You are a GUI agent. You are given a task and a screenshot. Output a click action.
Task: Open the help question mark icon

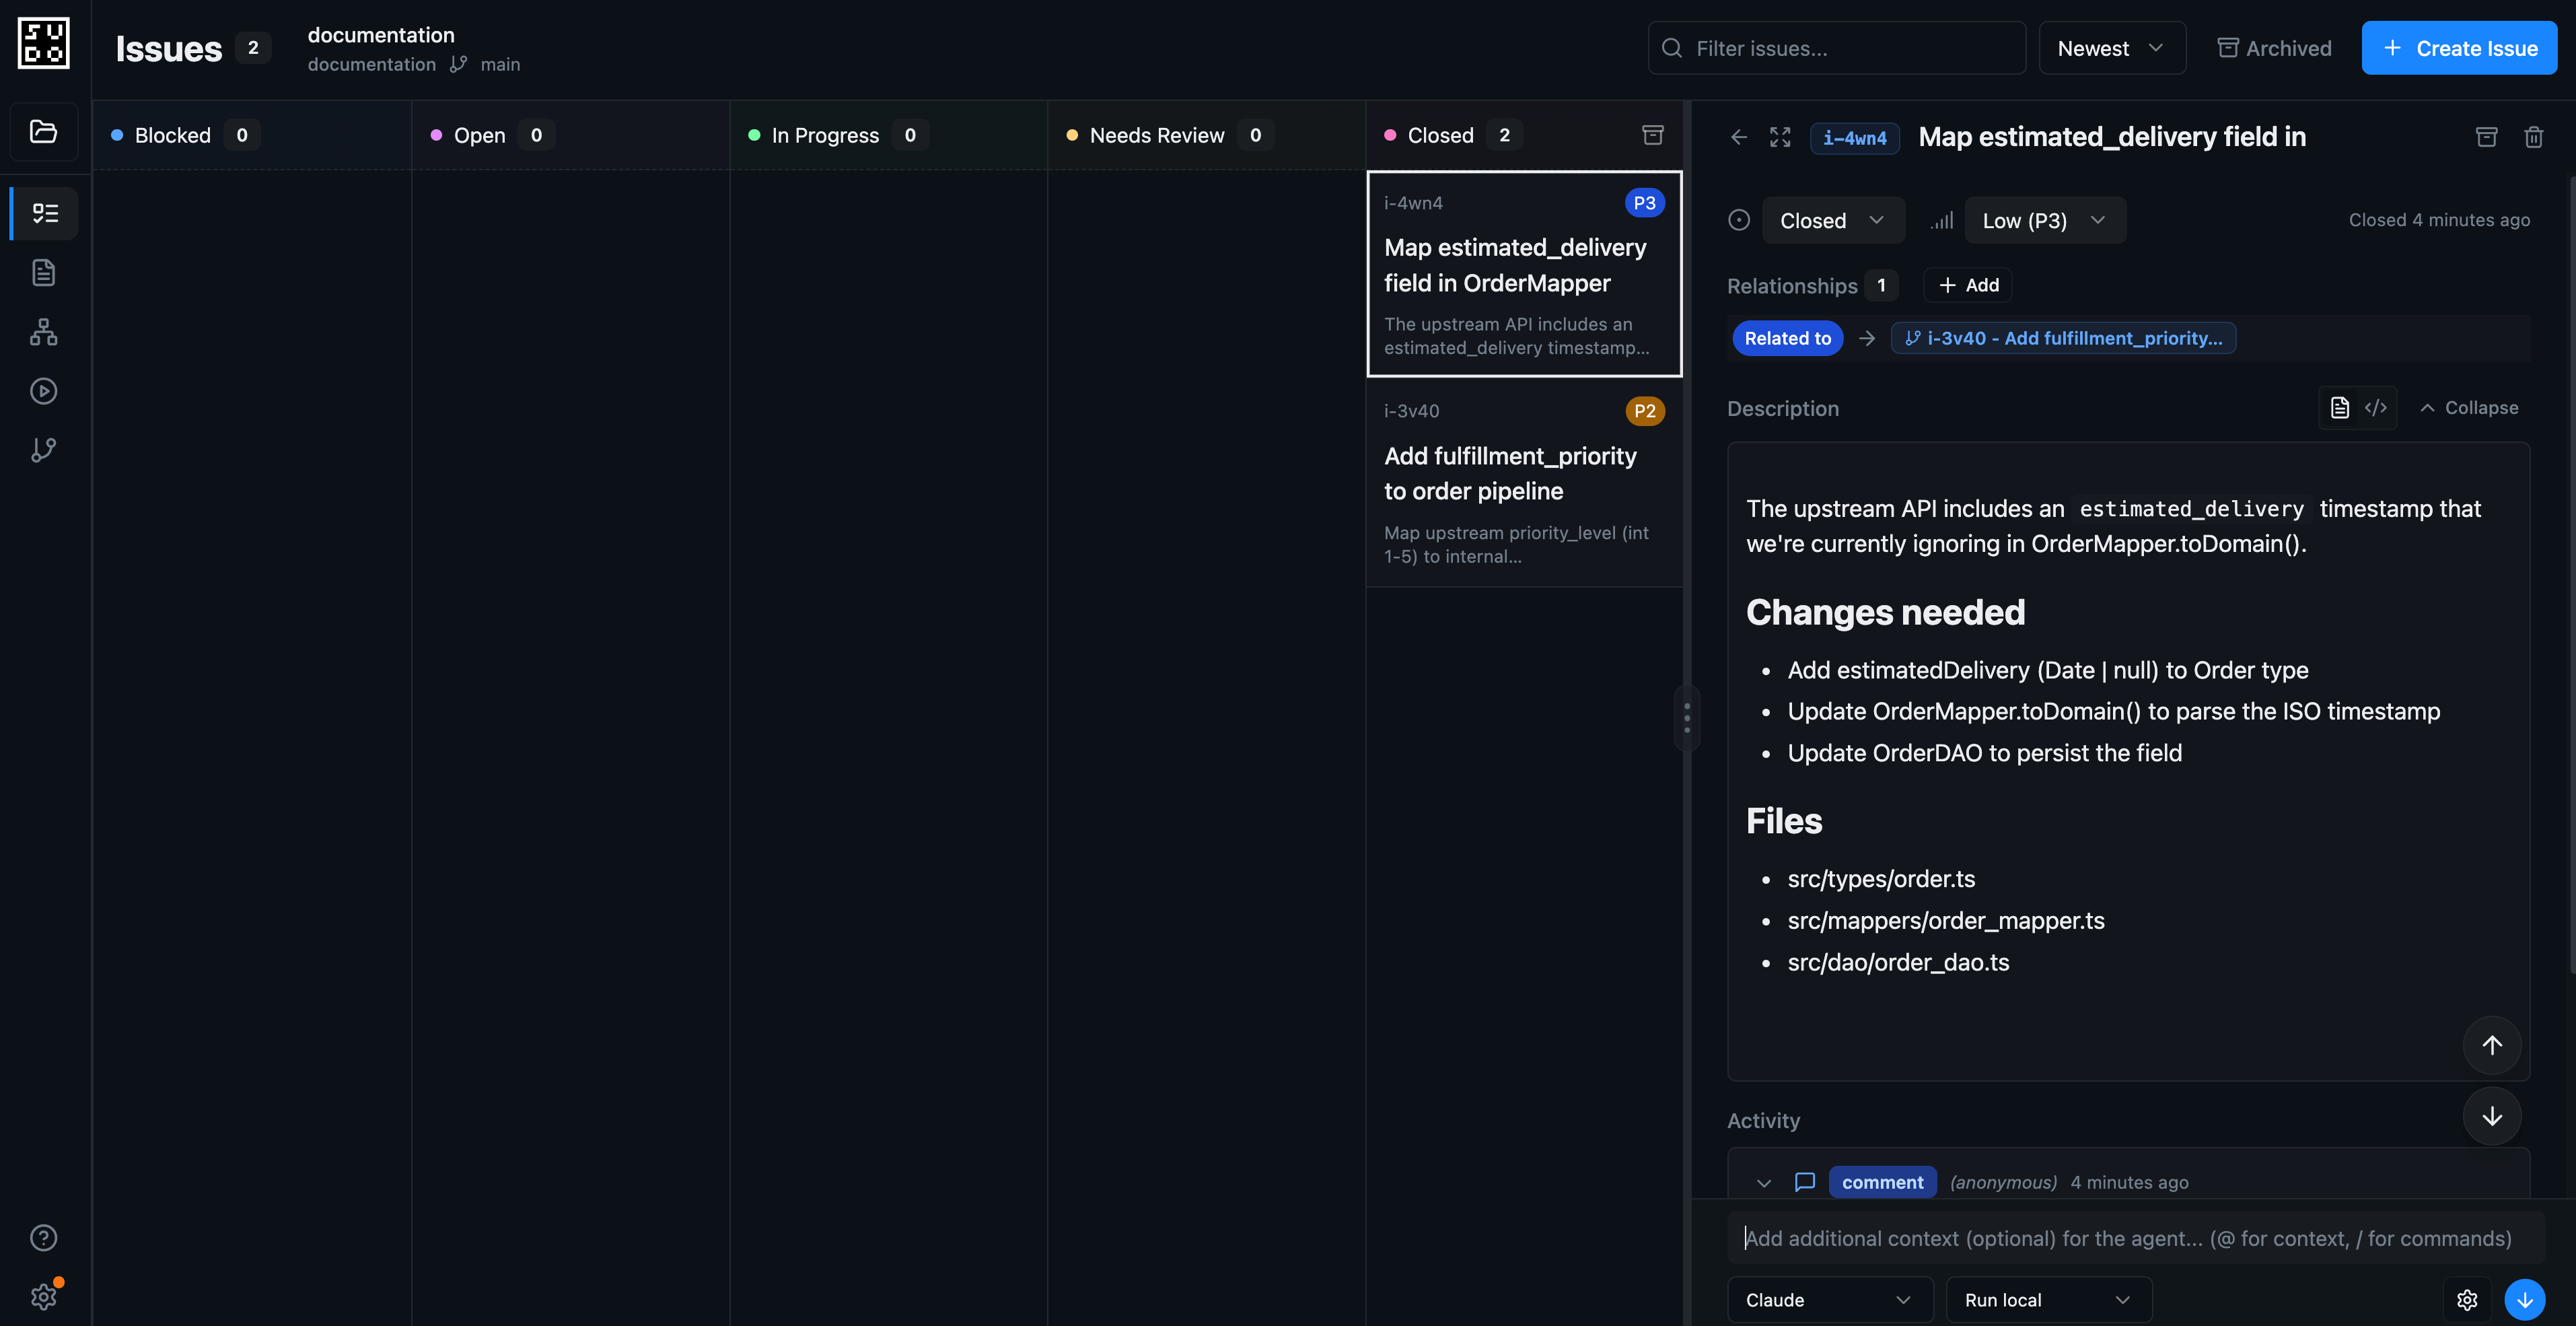[x=44, y=1238]
